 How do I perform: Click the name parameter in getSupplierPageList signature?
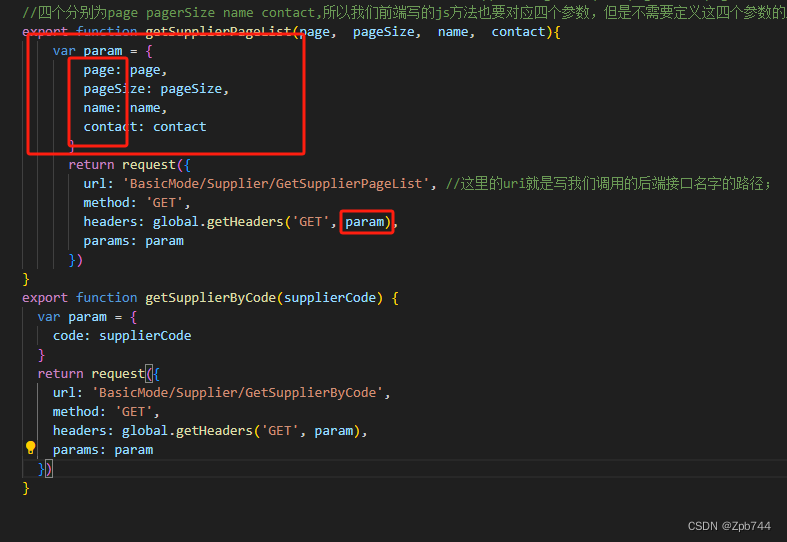tap(452, 32)
